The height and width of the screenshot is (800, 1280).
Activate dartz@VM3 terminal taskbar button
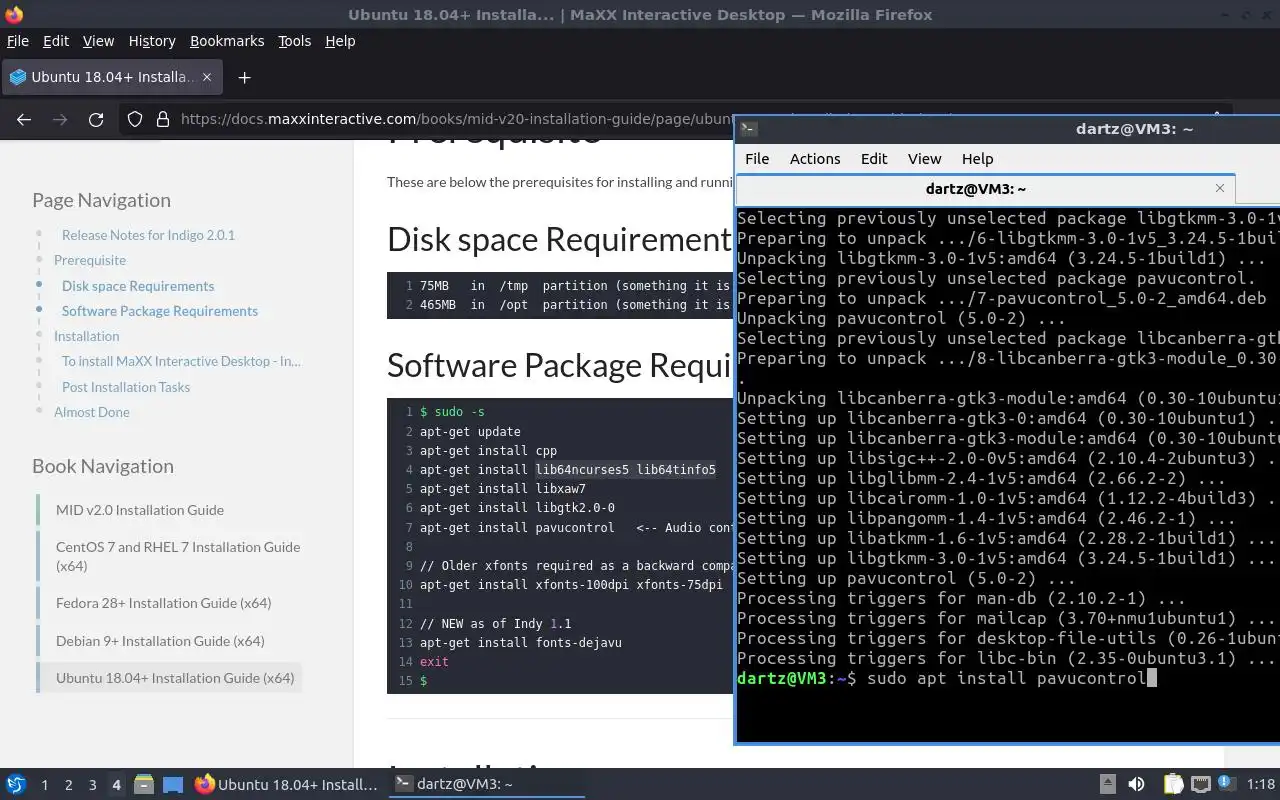[486, 784]
